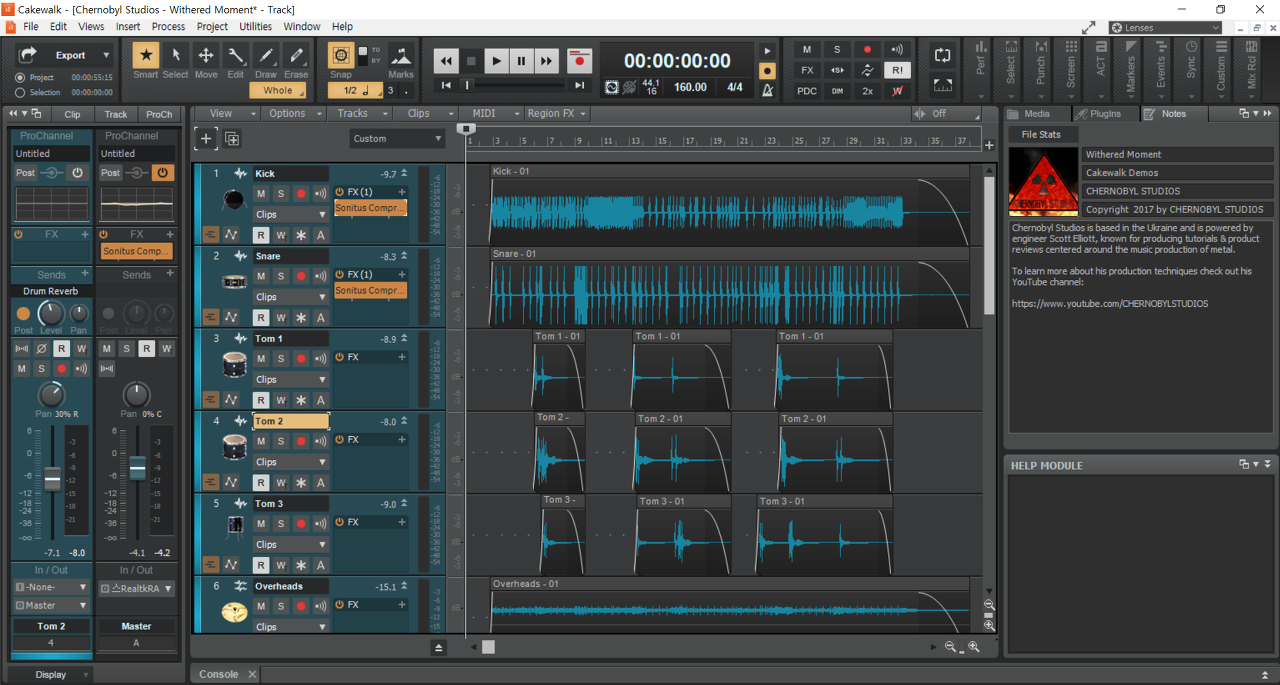
Task: Jump forward with fast-forward button
Action: (546, 61)
